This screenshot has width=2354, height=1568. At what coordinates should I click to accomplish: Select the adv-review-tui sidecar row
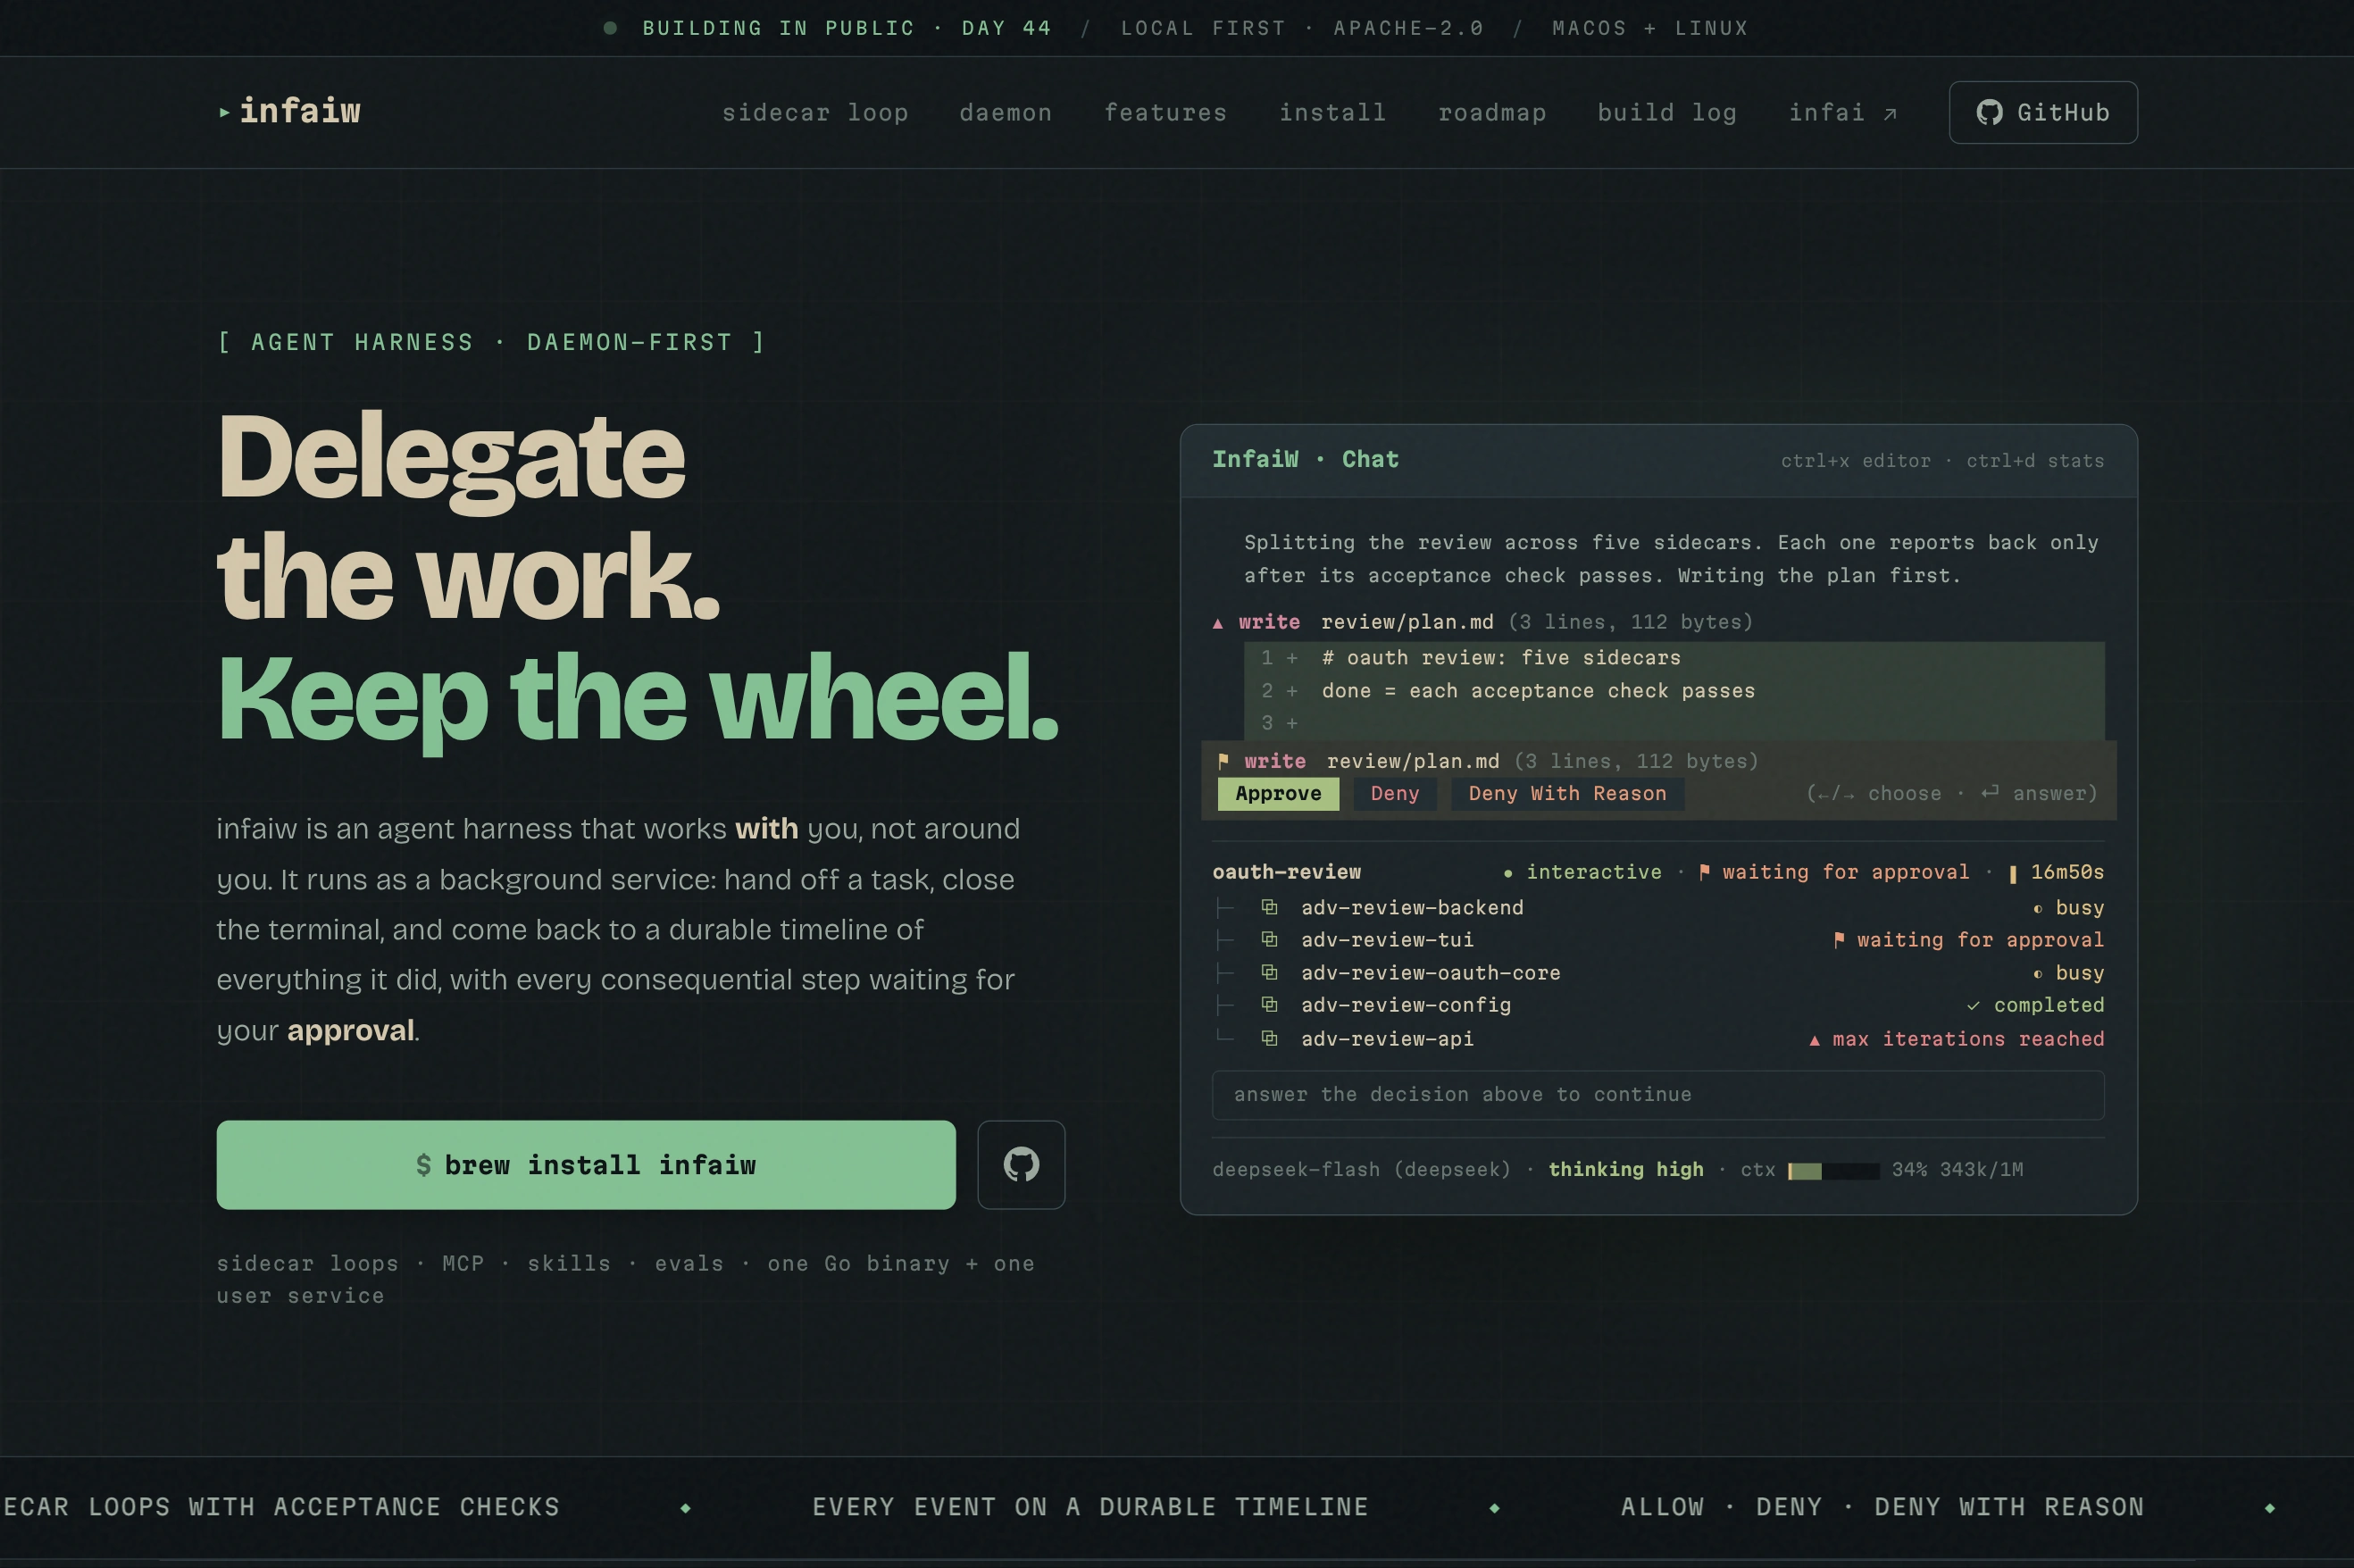point(1658,940)
